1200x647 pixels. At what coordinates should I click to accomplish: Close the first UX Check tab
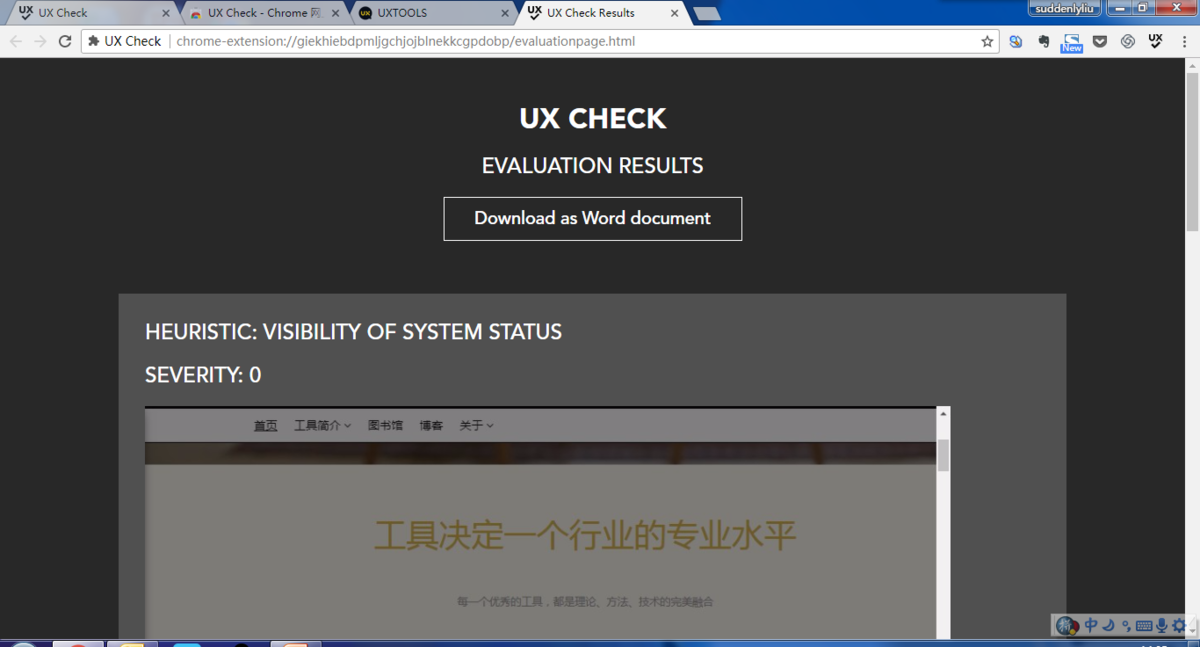pos(166,14)
